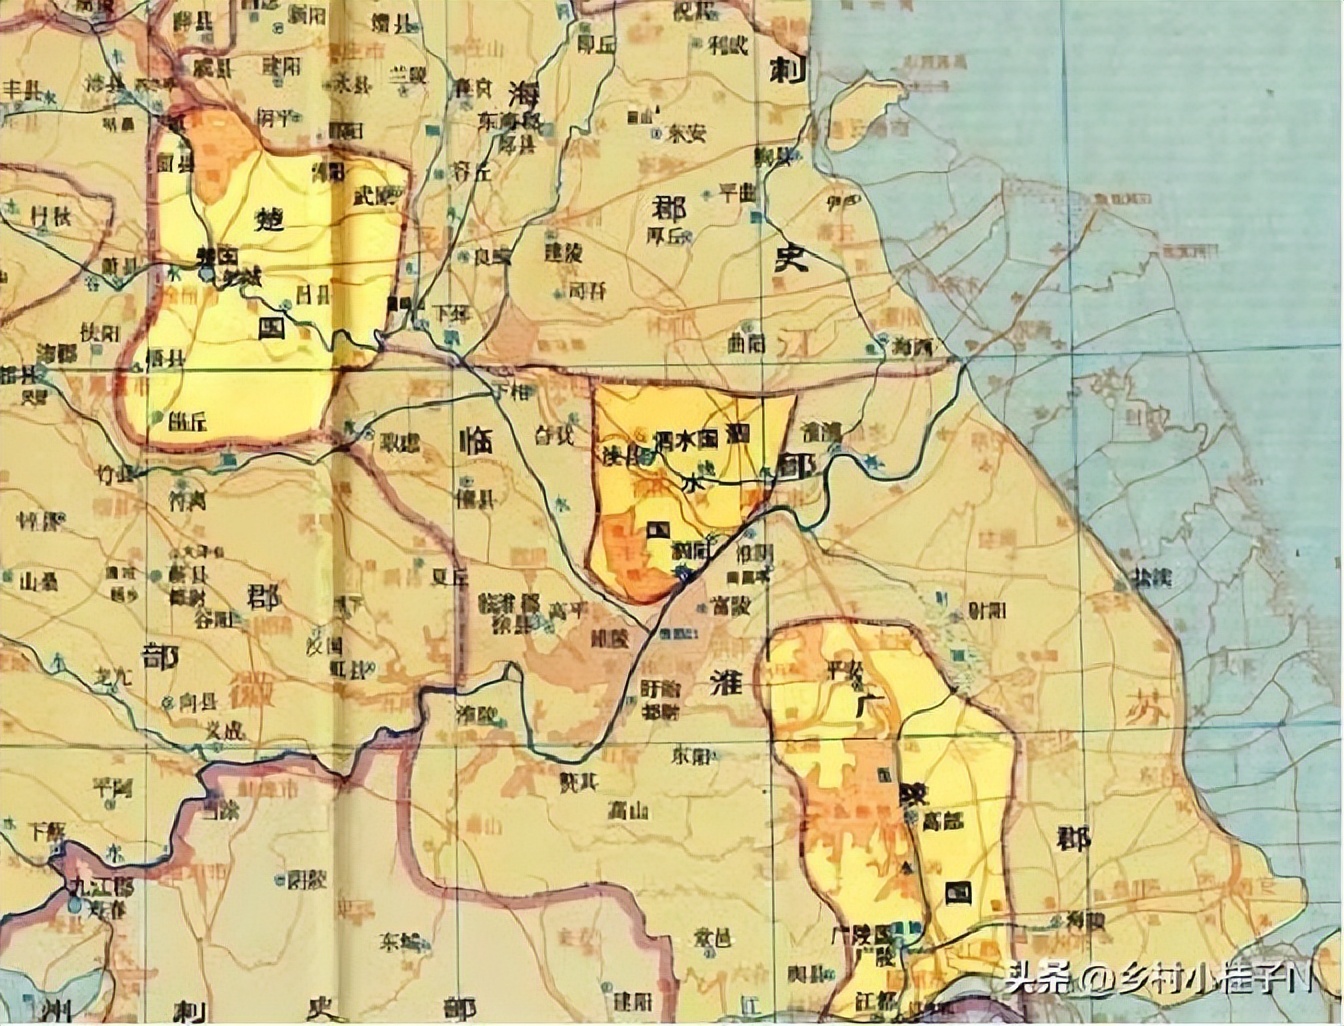Image resolution: width=1344 pixels, height=1026 pixels.
Task: Select the 射阳 place label
Action: pyautogui.click(x=989, y=610)
